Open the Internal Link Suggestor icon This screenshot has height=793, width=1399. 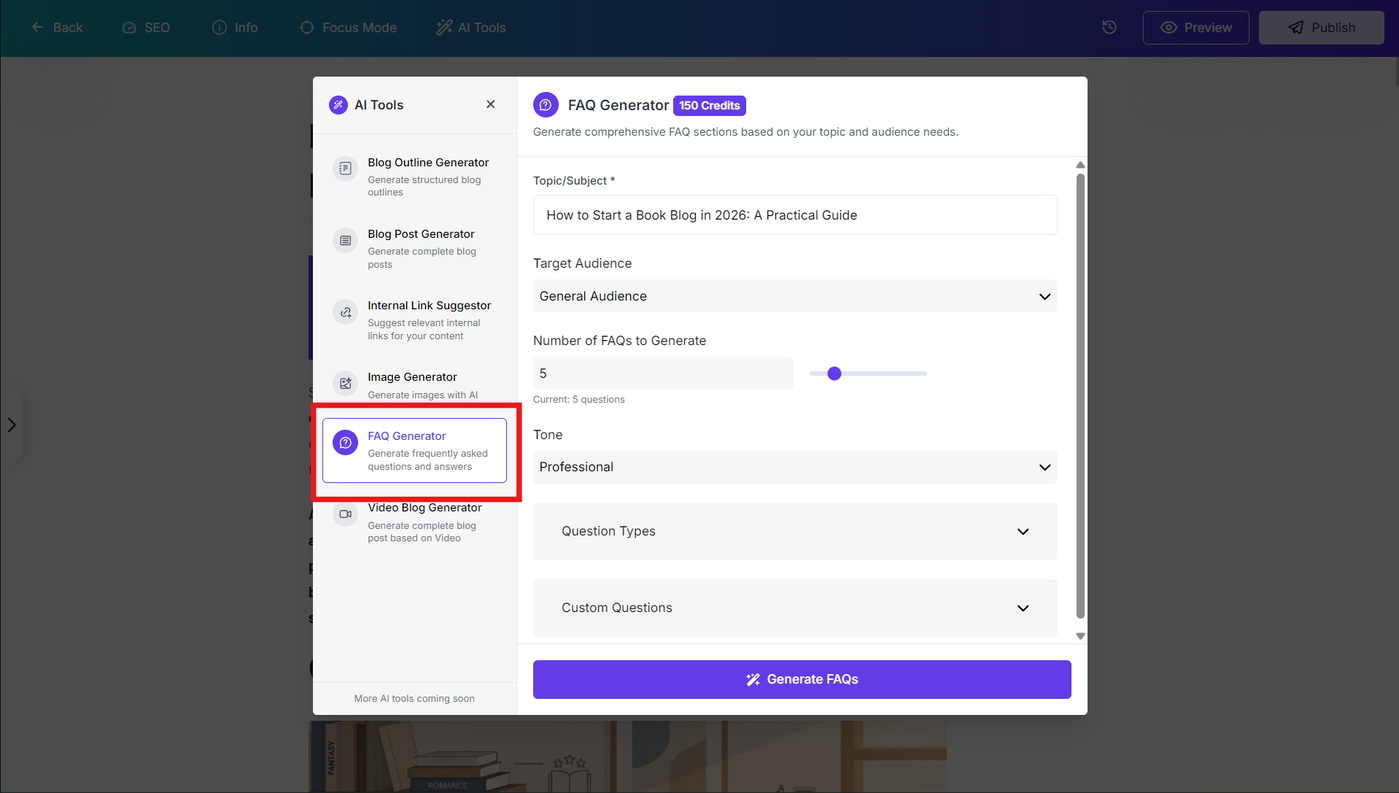345,312
